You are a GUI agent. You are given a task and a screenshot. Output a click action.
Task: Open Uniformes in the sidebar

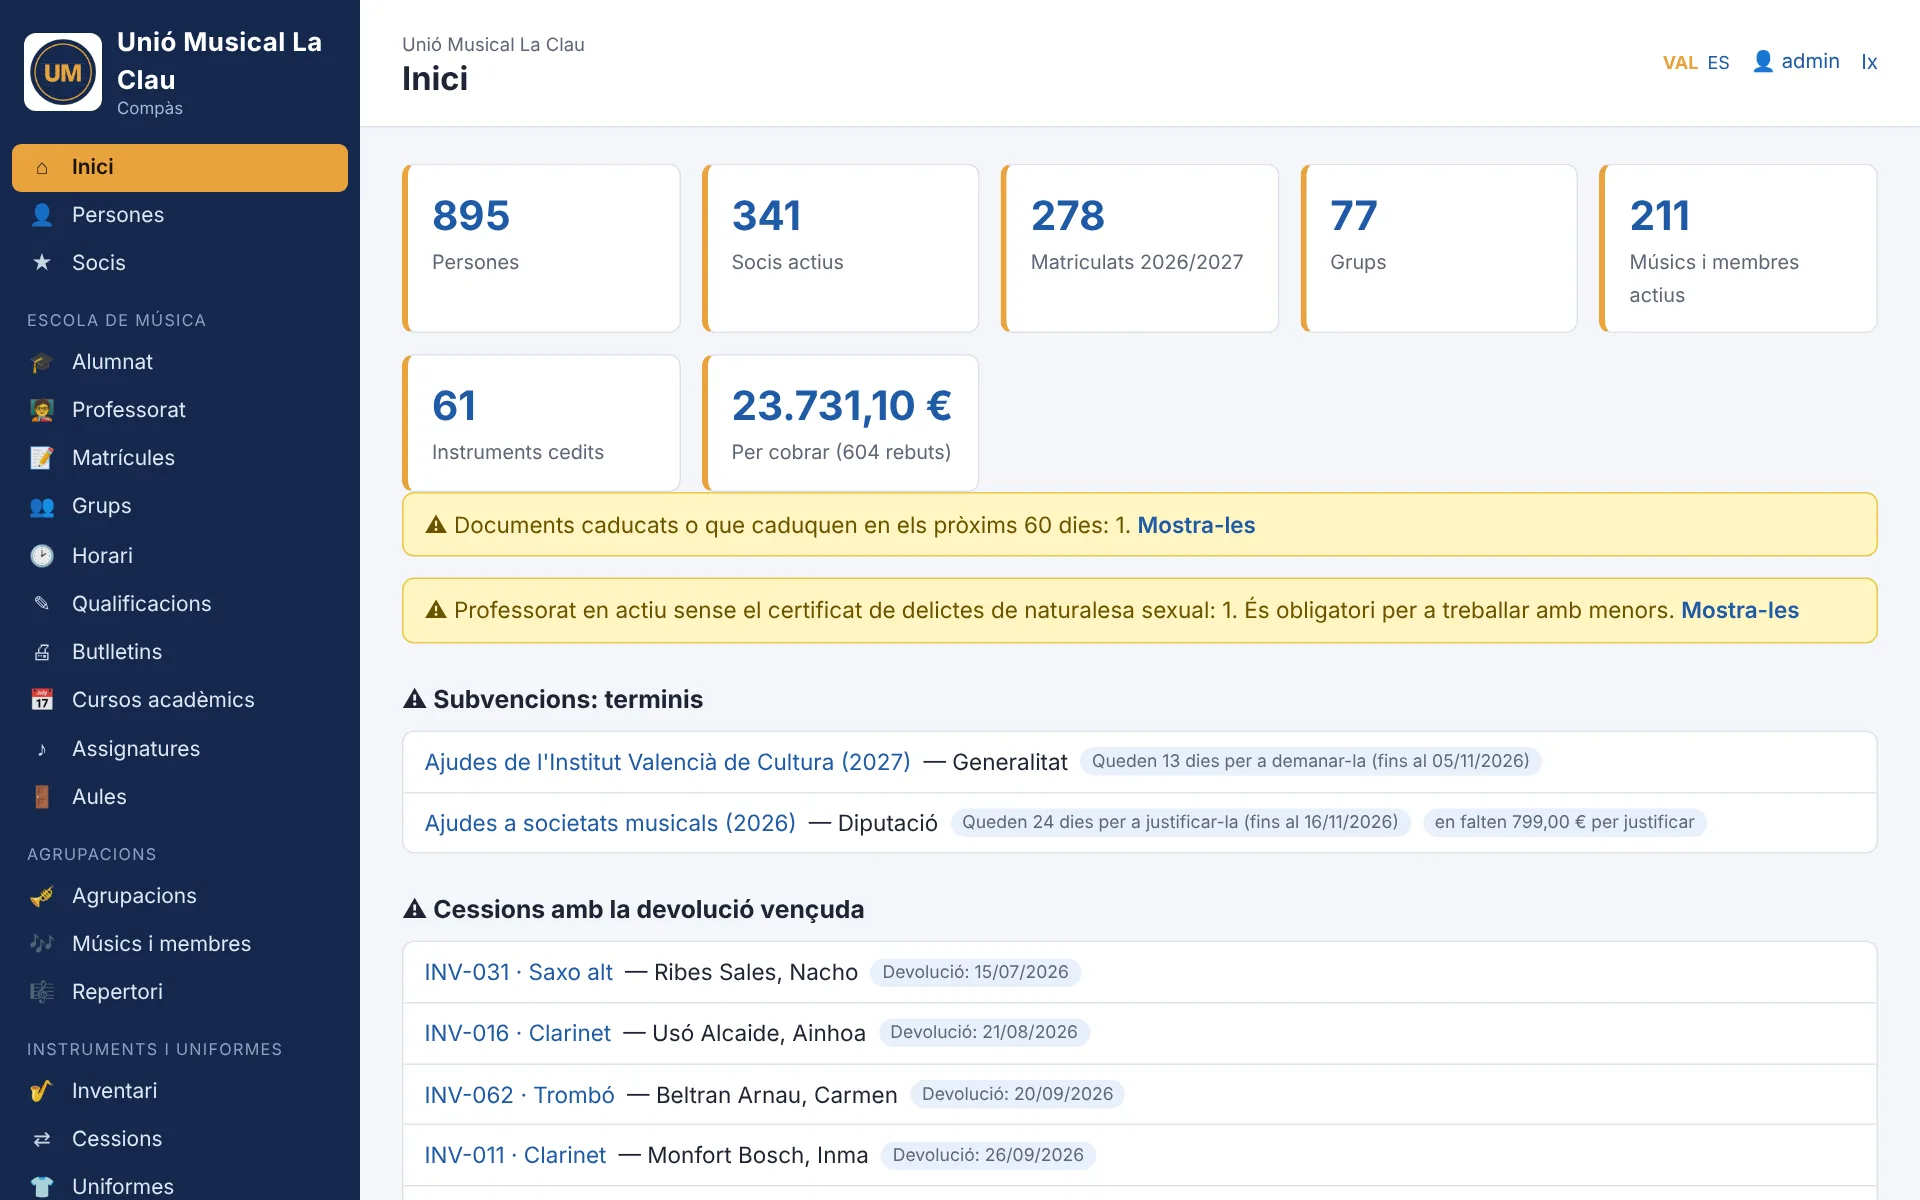pos(180,1186)
